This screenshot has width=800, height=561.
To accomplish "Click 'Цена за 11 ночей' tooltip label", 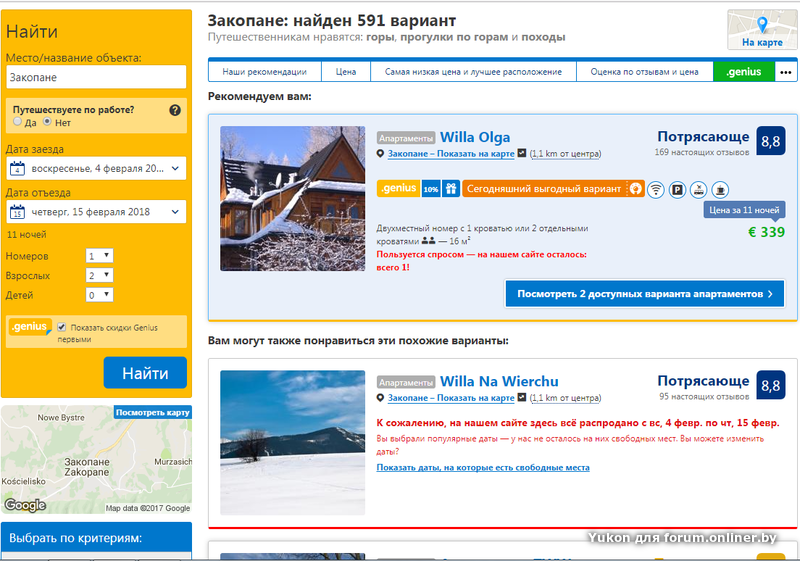I will 744,210.
